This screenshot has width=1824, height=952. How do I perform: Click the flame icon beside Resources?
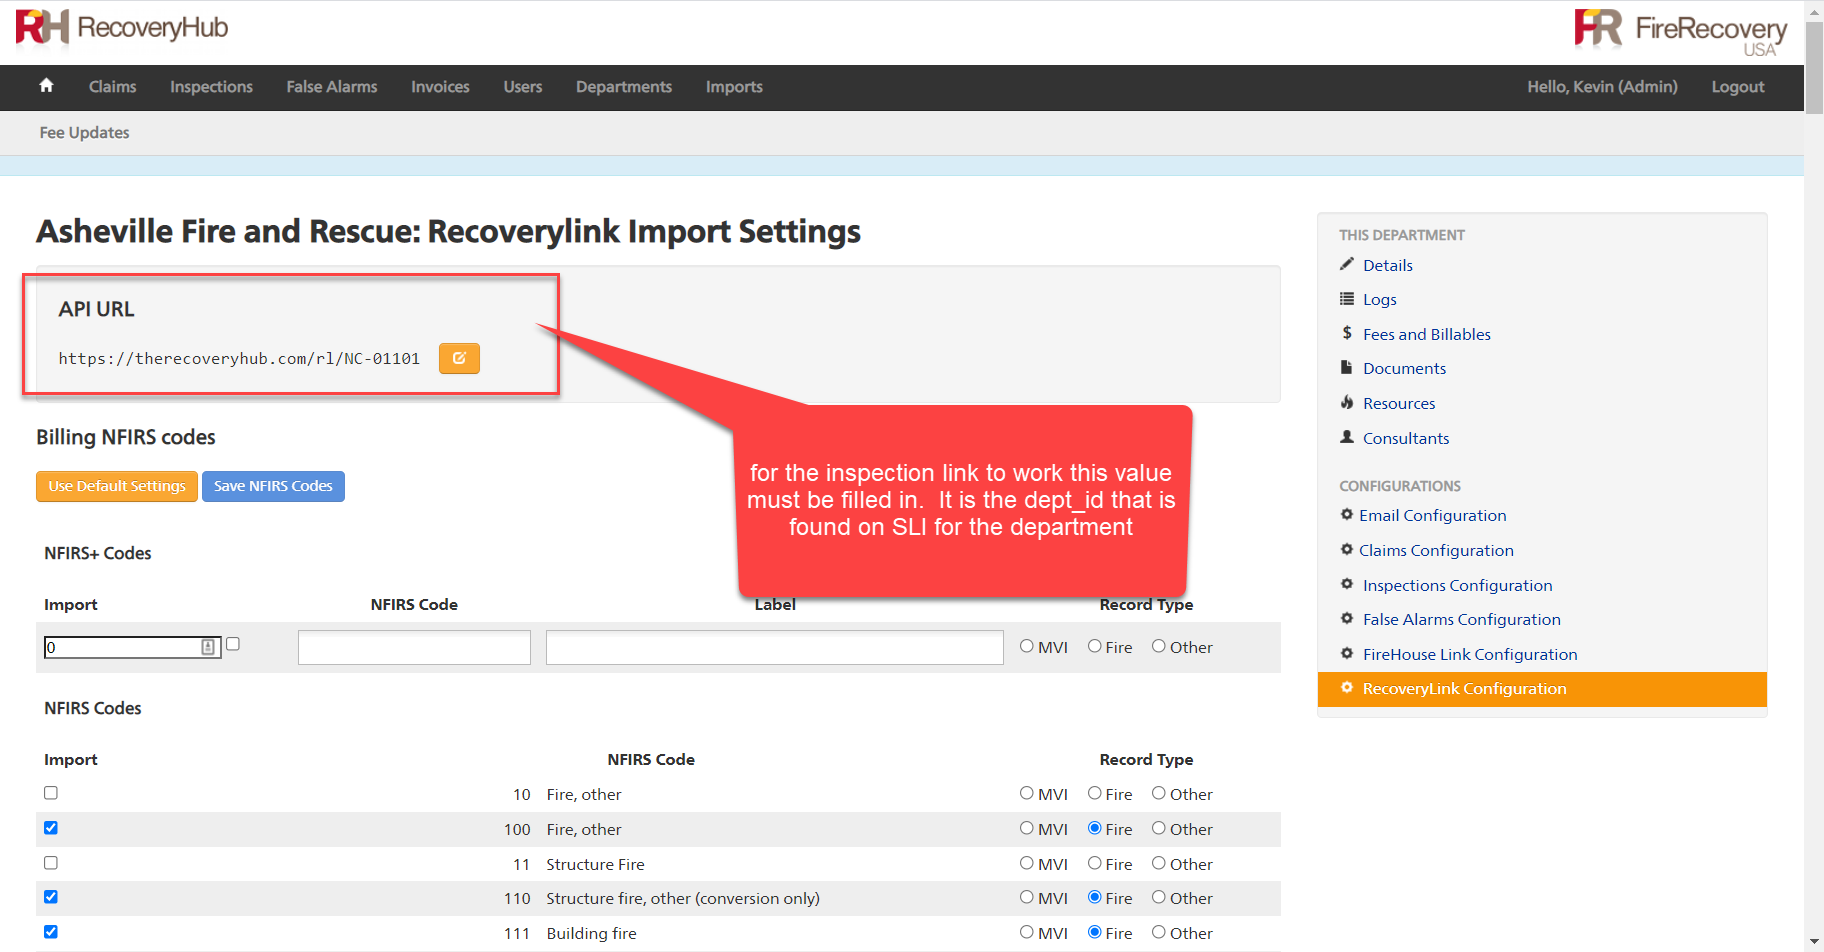click(1347, 403)
